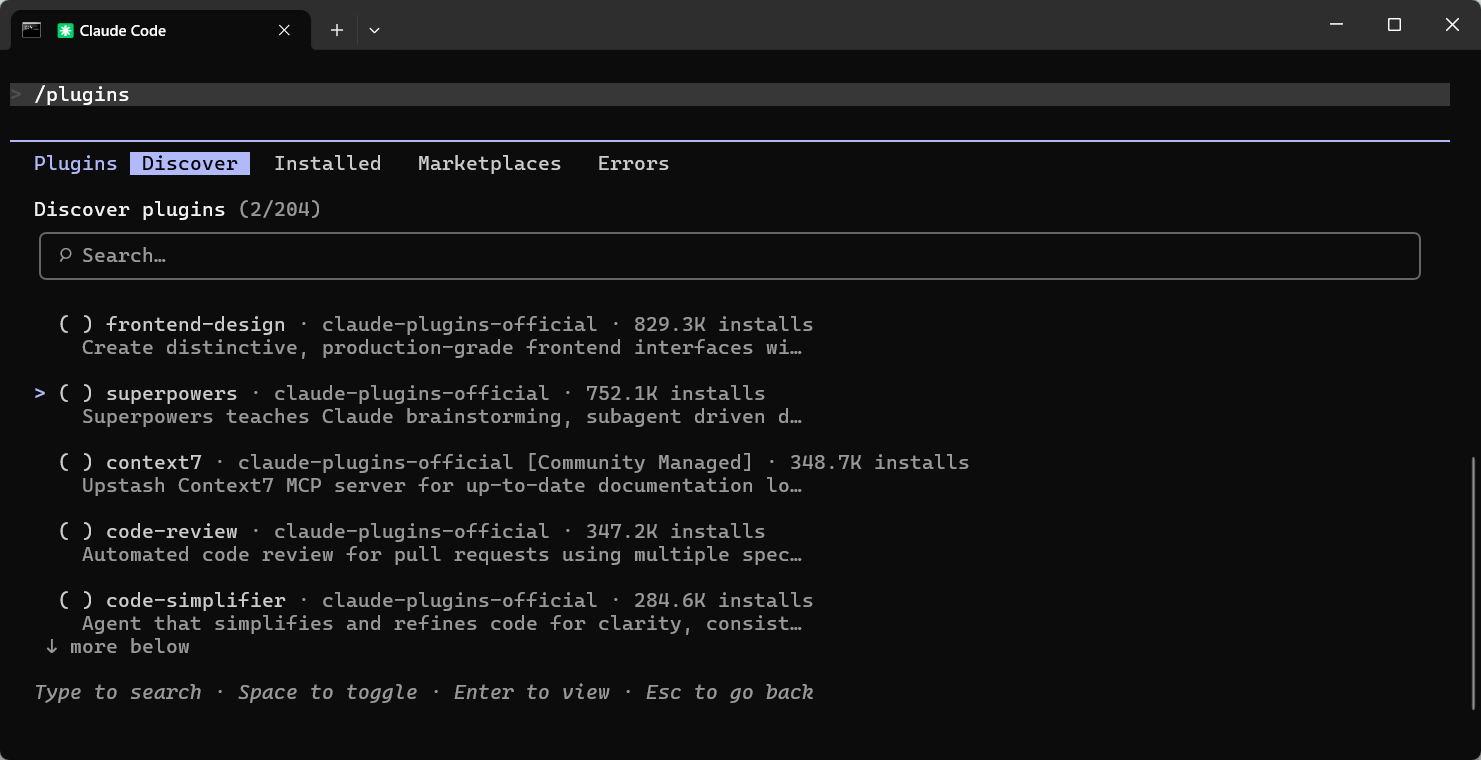
Task: Switch to the Discover tab
Action: pyautogui.click(x=190, y=163)
